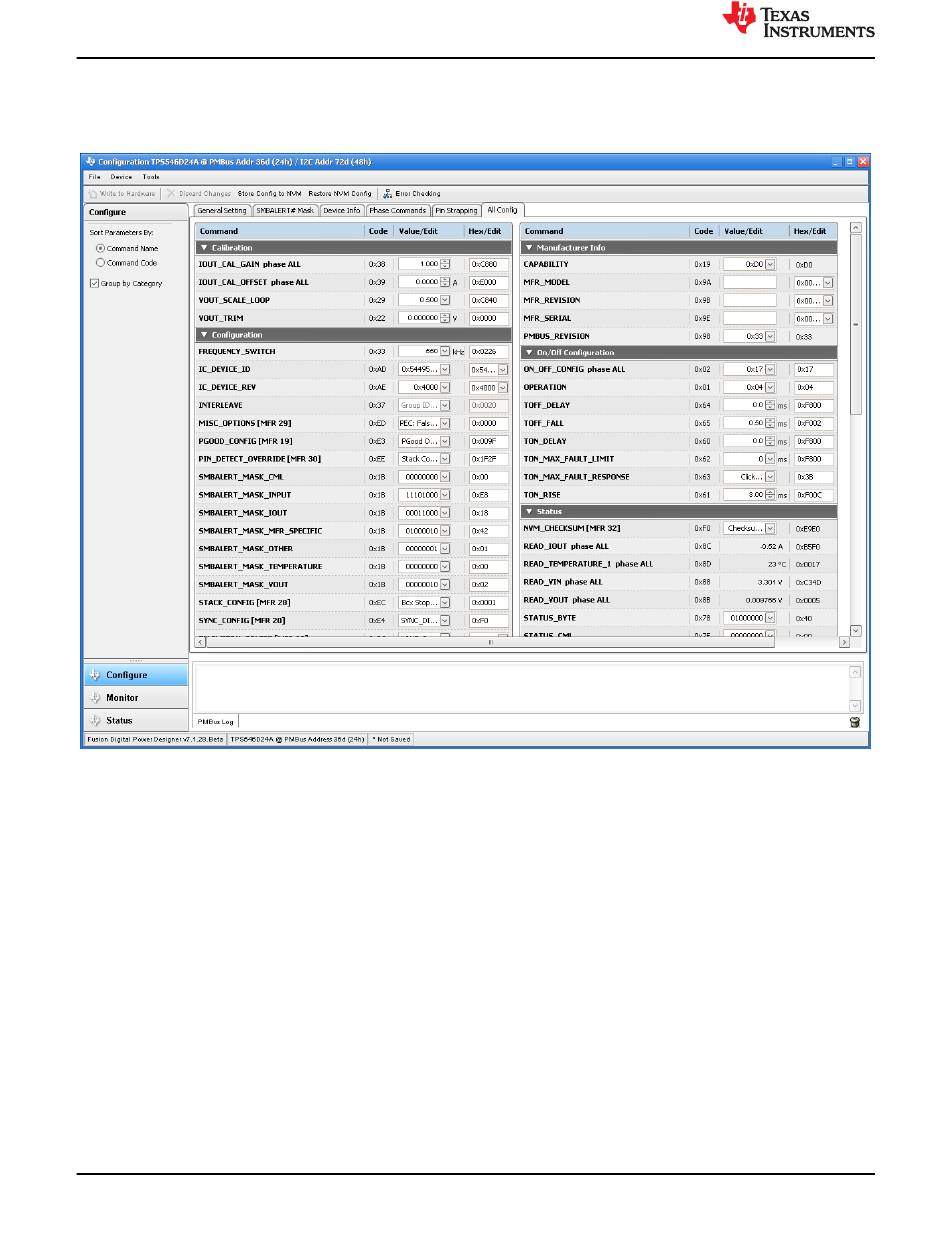The height and width of the screenshot is (1237, 950).
Task: Click the TON_RISE hex field 0xF00C
Action: (x=813, y=494)
